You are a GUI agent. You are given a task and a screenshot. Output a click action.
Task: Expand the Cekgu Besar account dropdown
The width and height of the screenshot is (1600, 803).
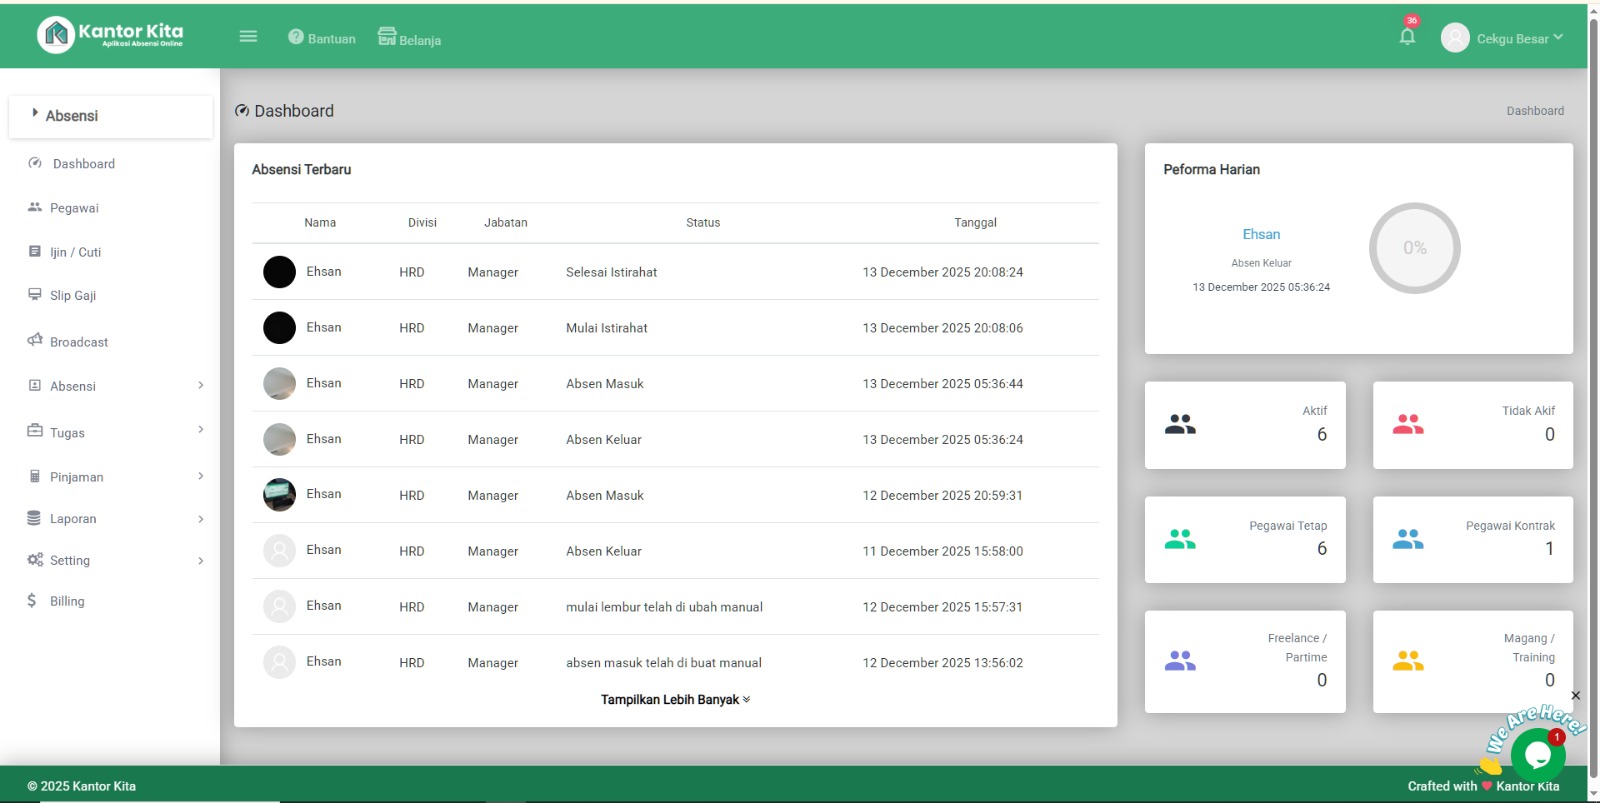pos(1519,39)
